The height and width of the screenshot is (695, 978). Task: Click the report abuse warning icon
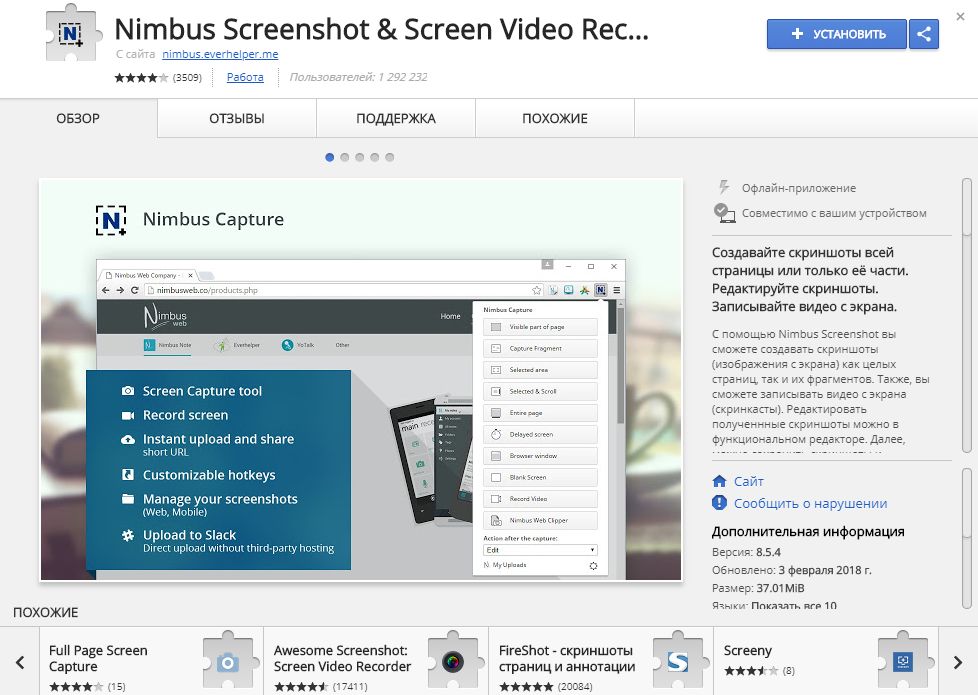click(719, 503)
